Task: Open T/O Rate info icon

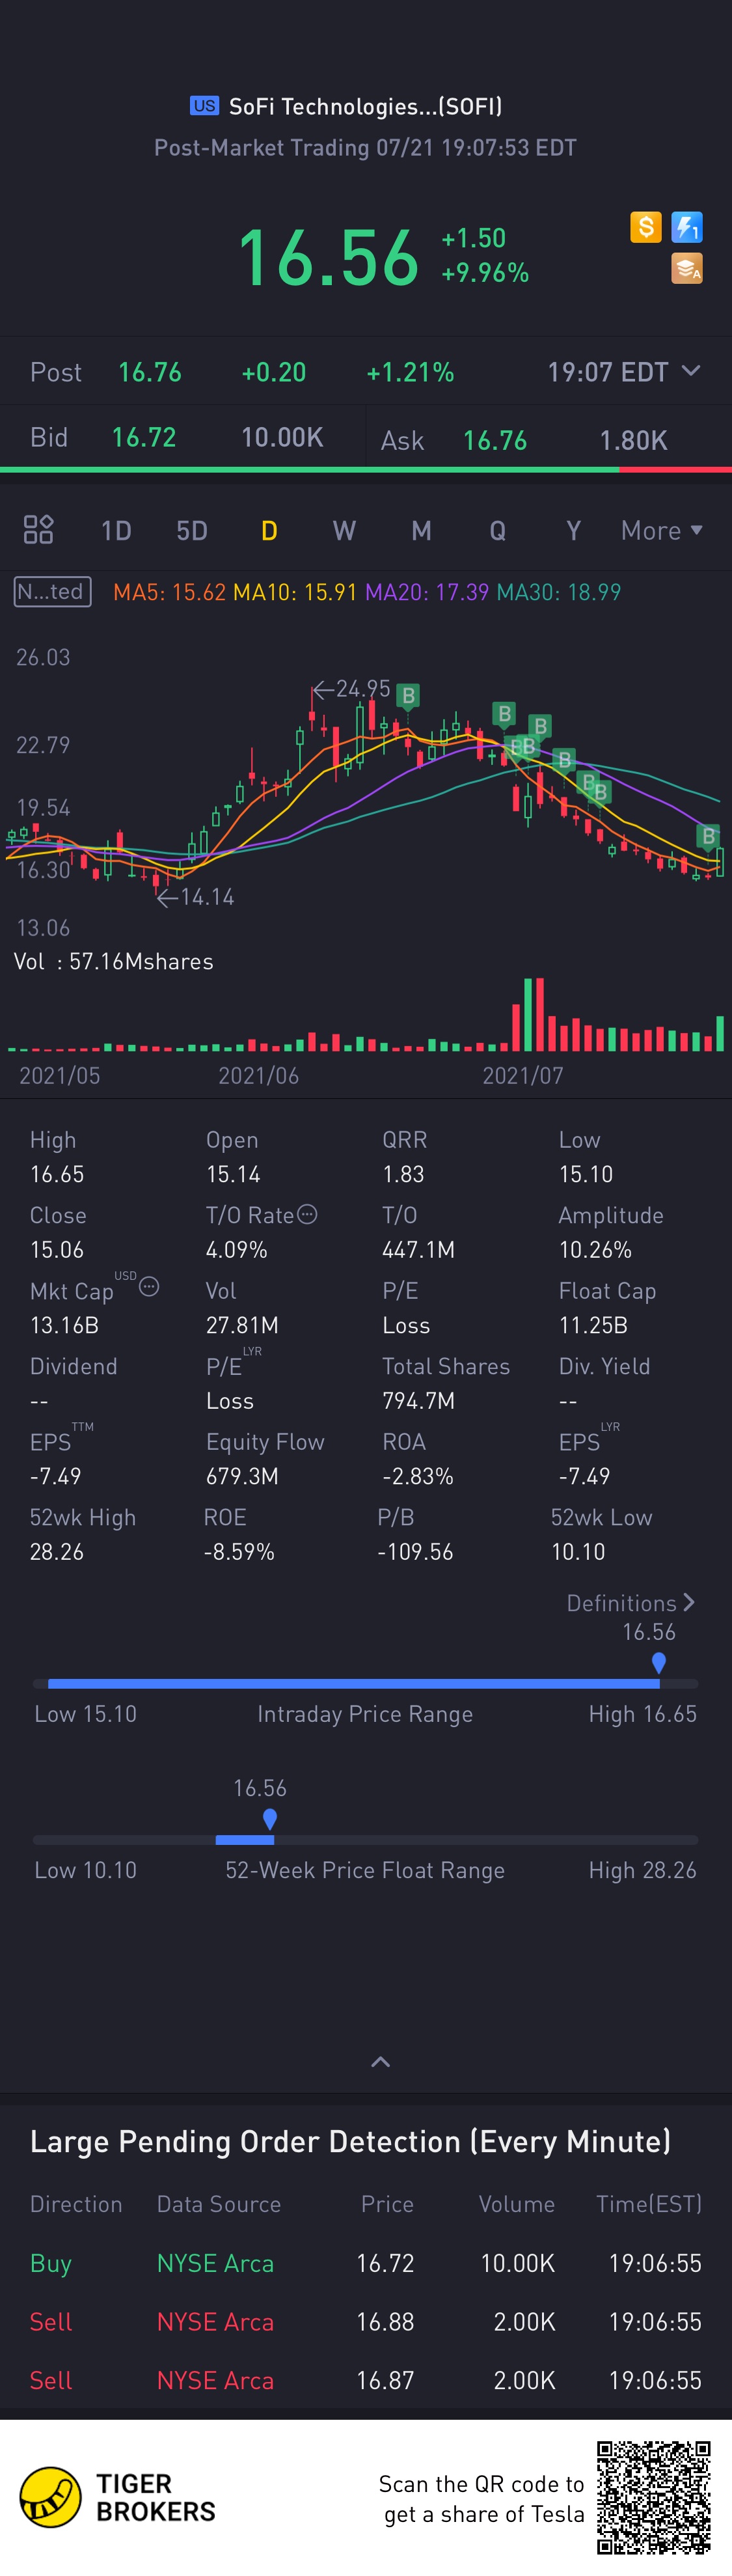Action: pyautogui.click(x=308, y=1213)
